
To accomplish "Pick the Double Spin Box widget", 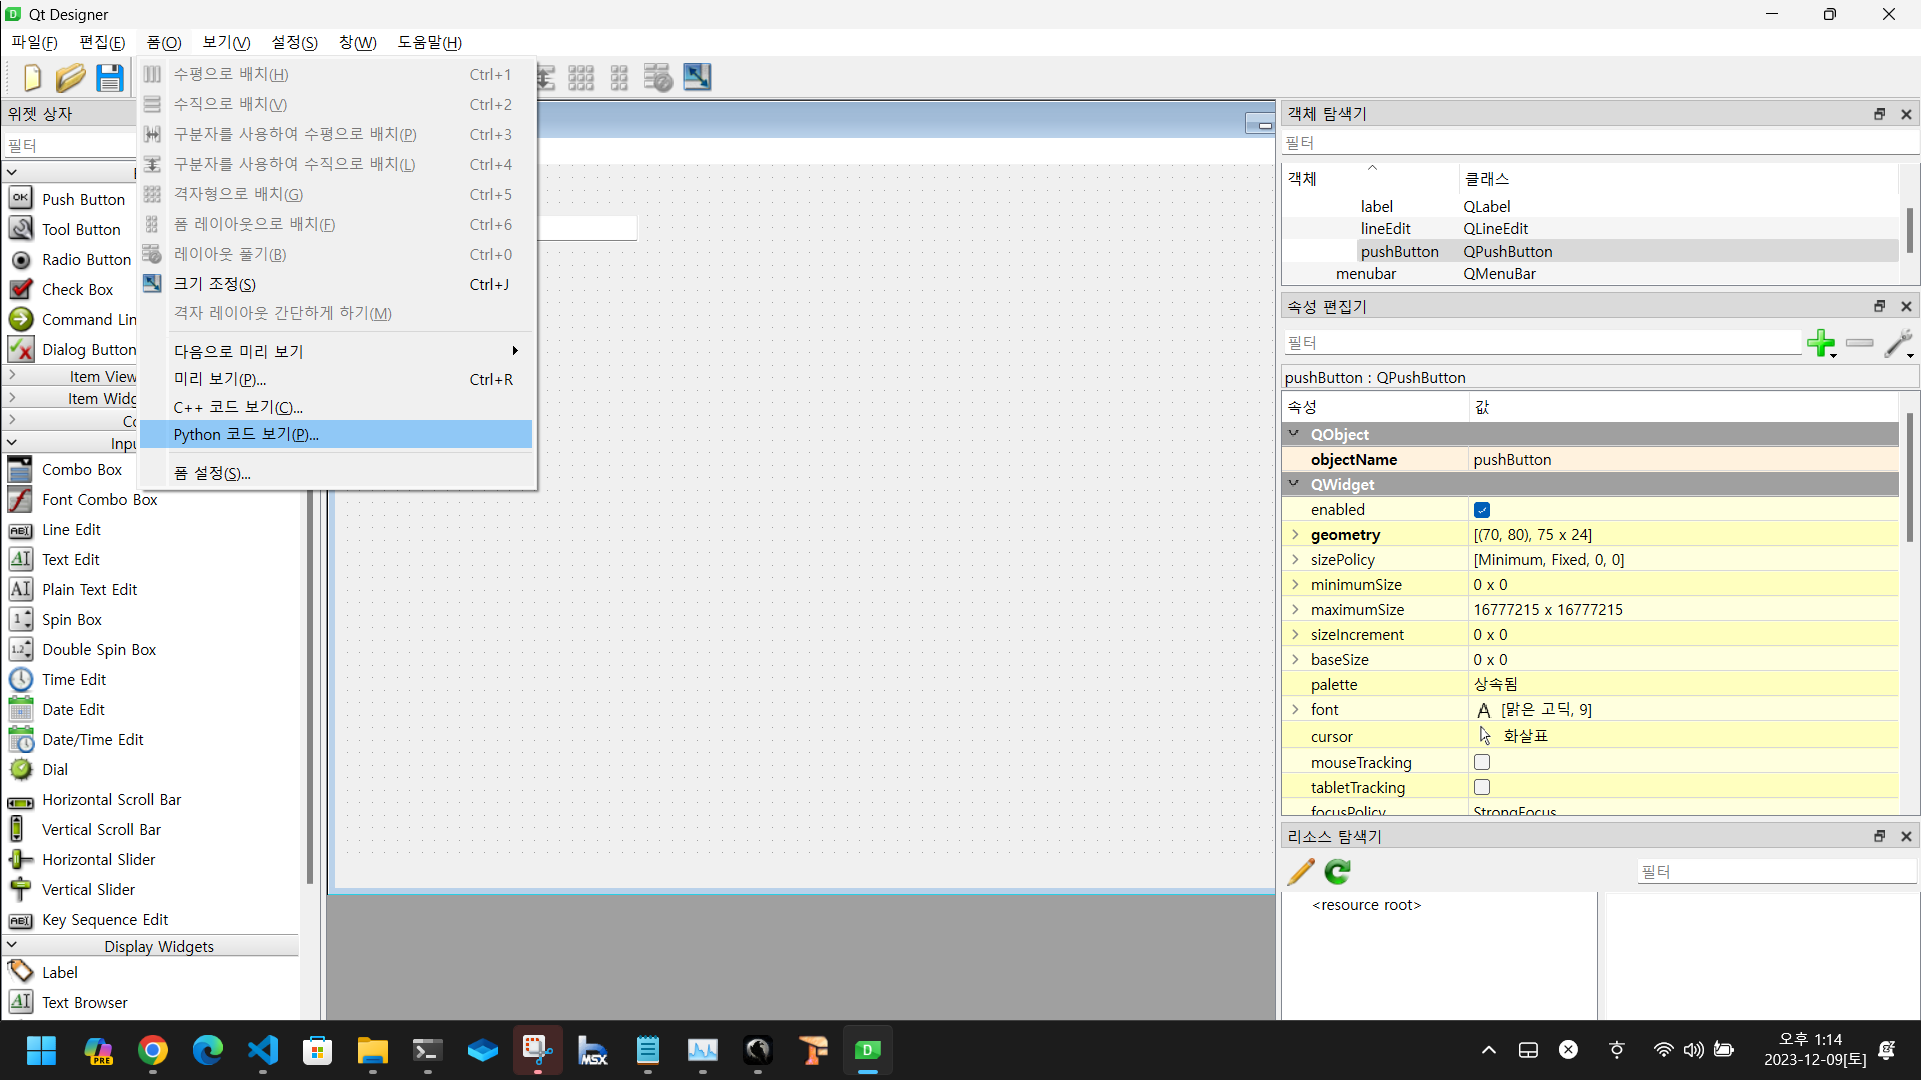I will coord(99,649).
